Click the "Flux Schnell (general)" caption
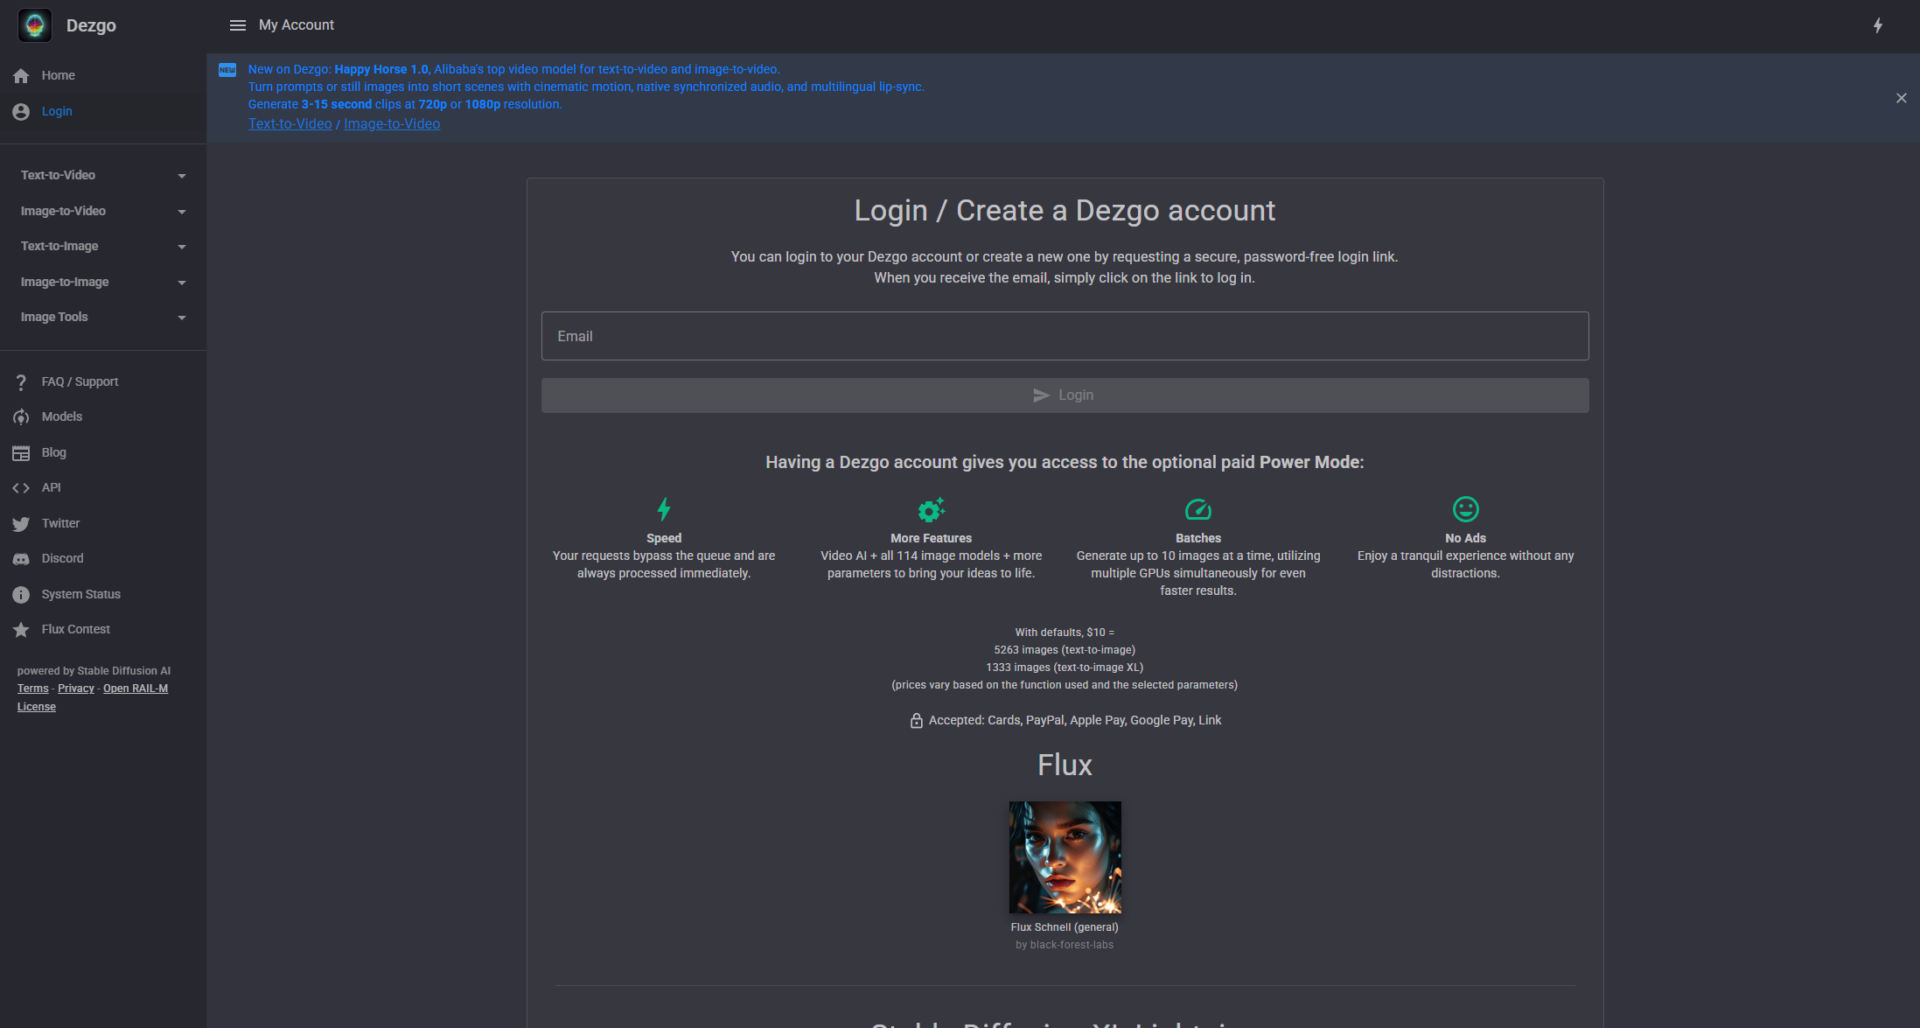Image resolution: width=1920 pixels, height=1028 pixels. [1064, 928]
